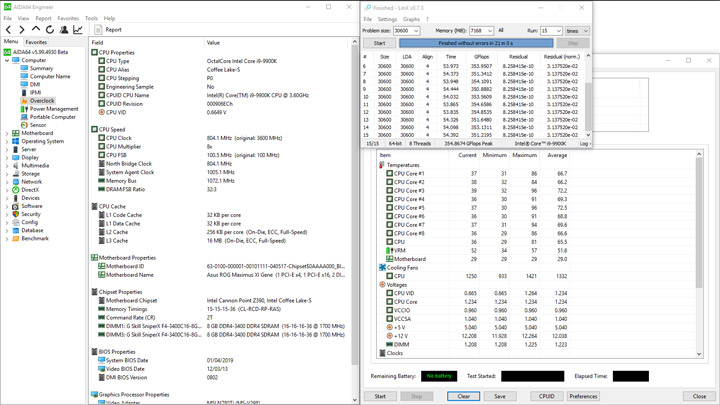This screenshot has height=405, width=720.
Task: Click the Log button in LinX status bar
Action: pyautogui.click(x=584, y=144)
